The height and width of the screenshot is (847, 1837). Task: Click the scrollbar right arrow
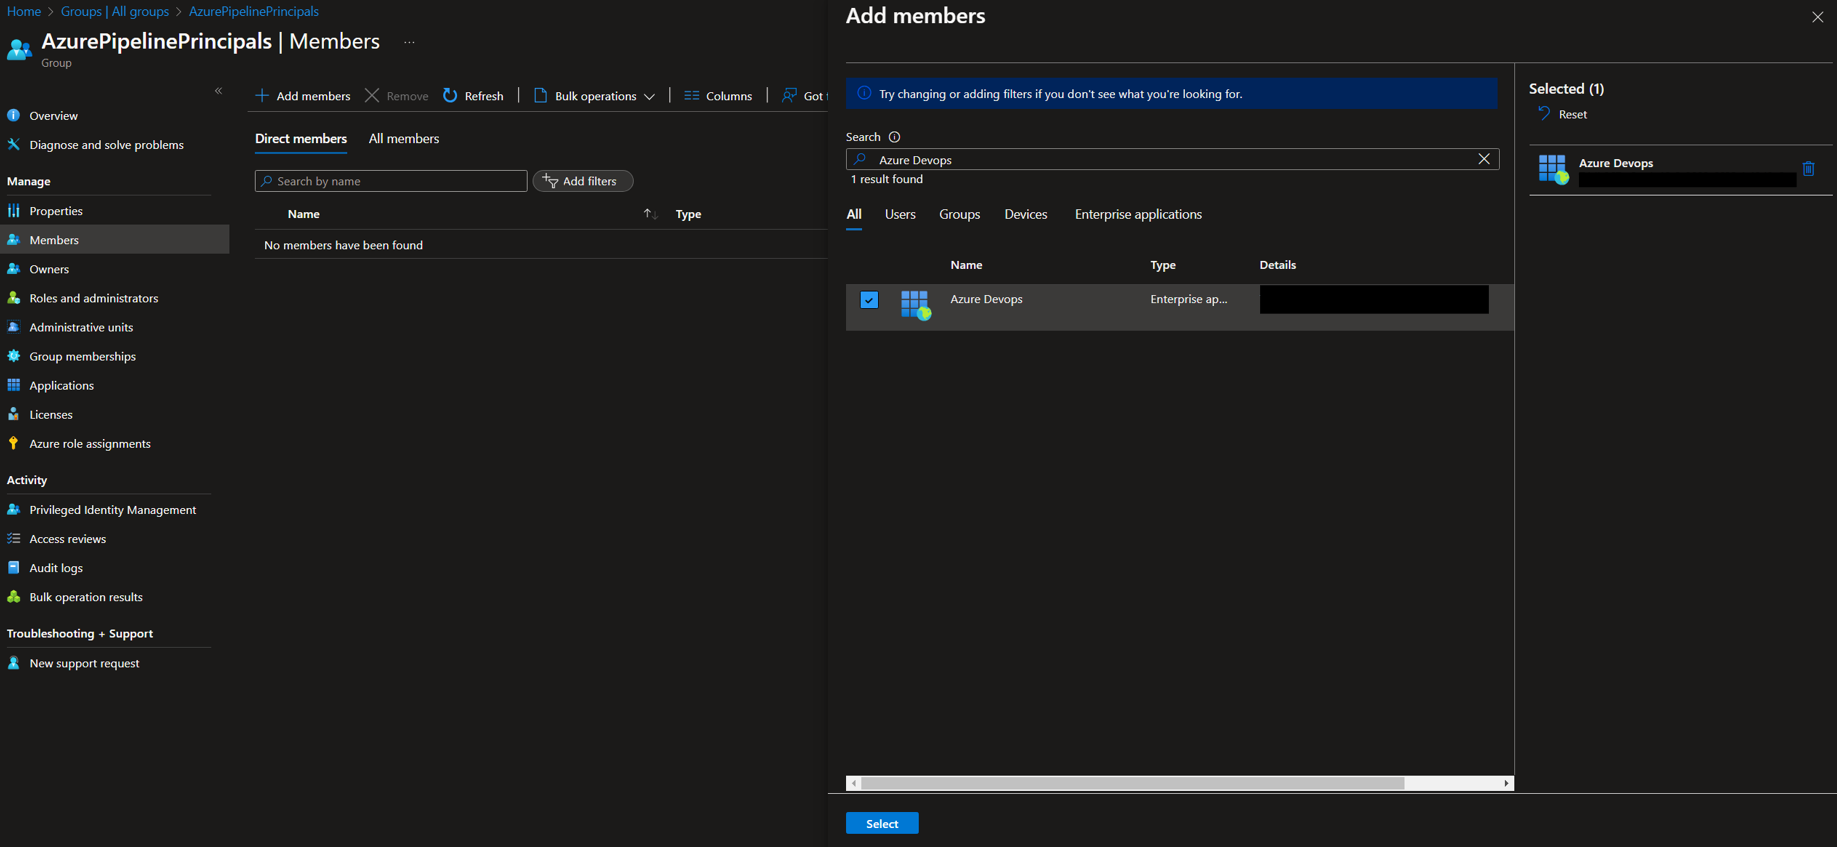pos(1506,783)
